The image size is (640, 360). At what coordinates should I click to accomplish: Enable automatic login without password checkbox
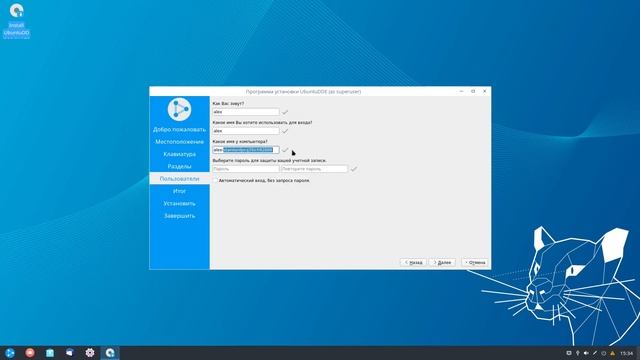click(215, 180)
